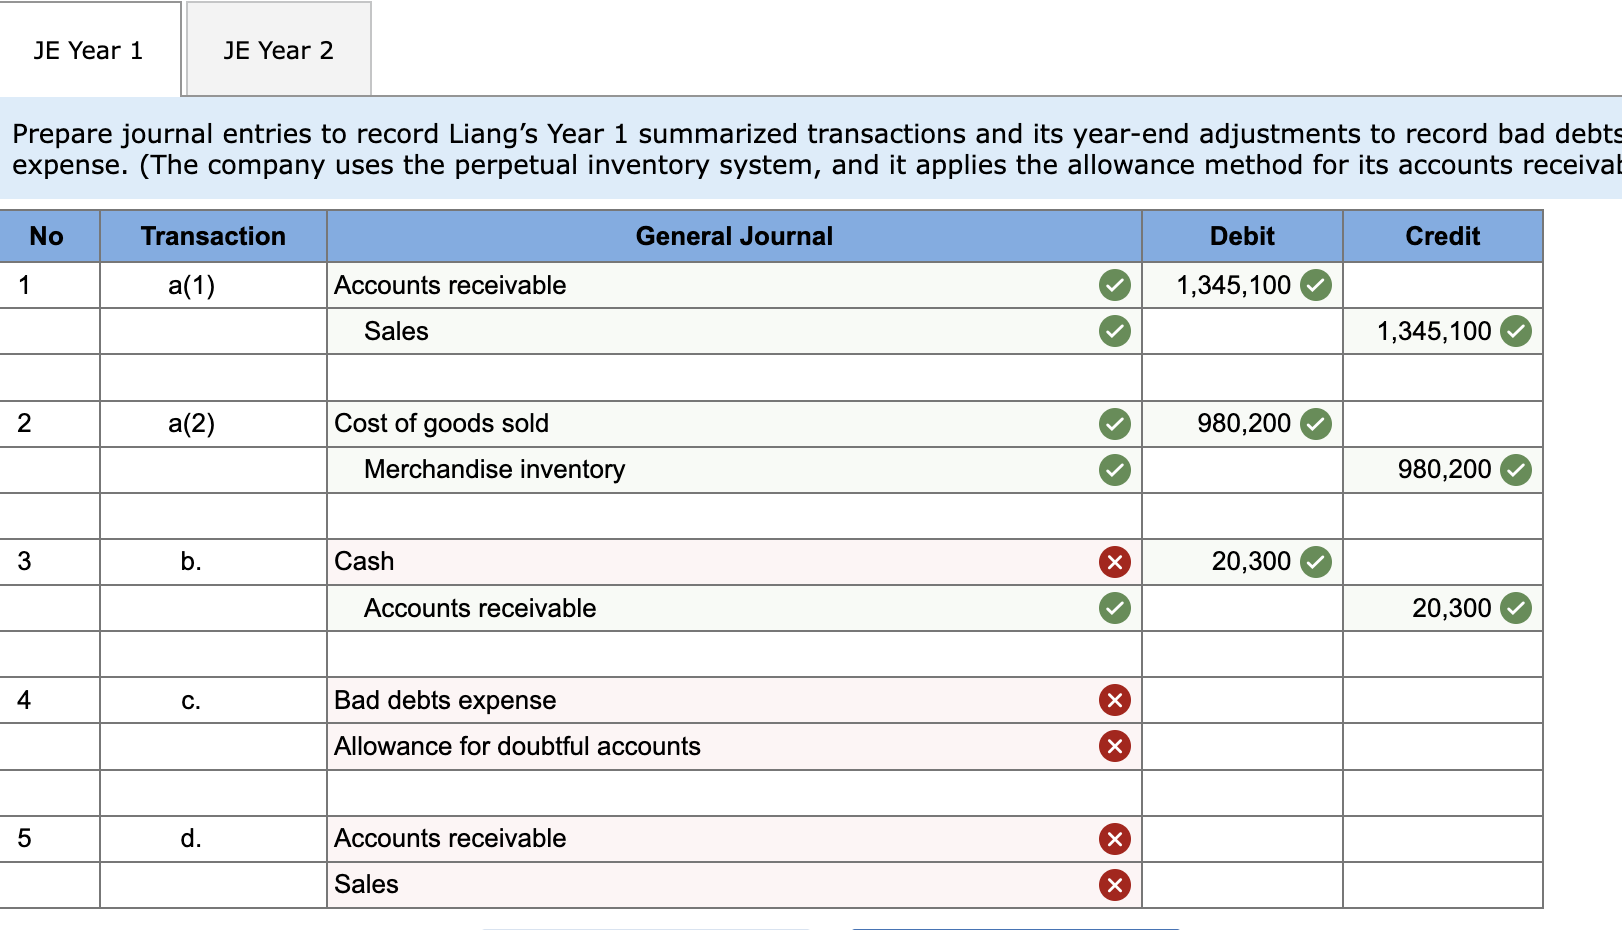
Task: Select the Cash account field in transaction b
Action: pyautogui.click(x=734, y=562)
